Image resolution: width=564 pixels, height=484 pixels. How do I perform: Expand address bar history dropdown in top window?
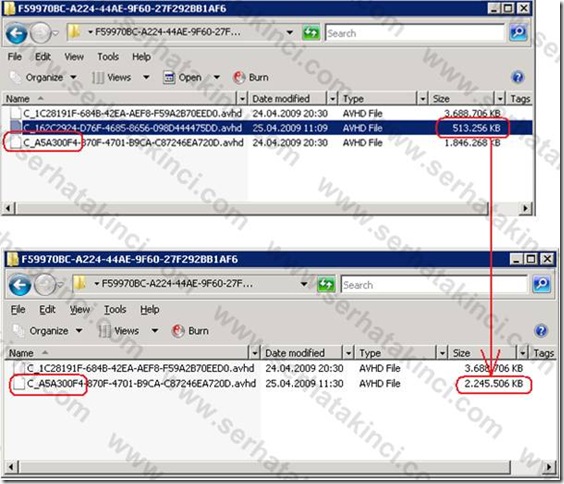click(x=290, y=33)
